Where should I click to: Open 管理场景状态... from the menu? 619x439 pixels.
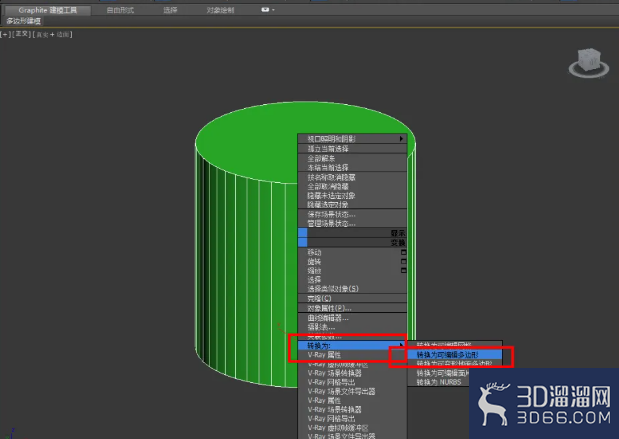click(x=352, y=224)
